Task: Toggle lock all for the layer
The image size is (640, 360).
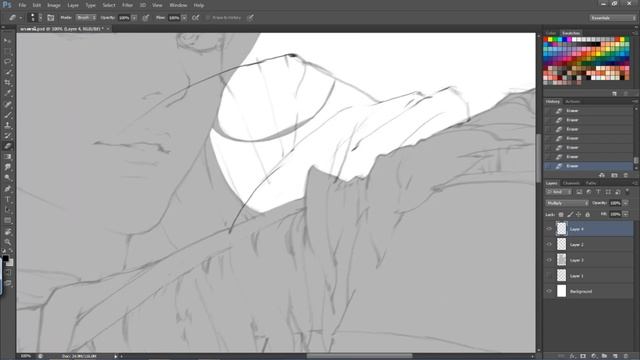Action: pos(588,214)
